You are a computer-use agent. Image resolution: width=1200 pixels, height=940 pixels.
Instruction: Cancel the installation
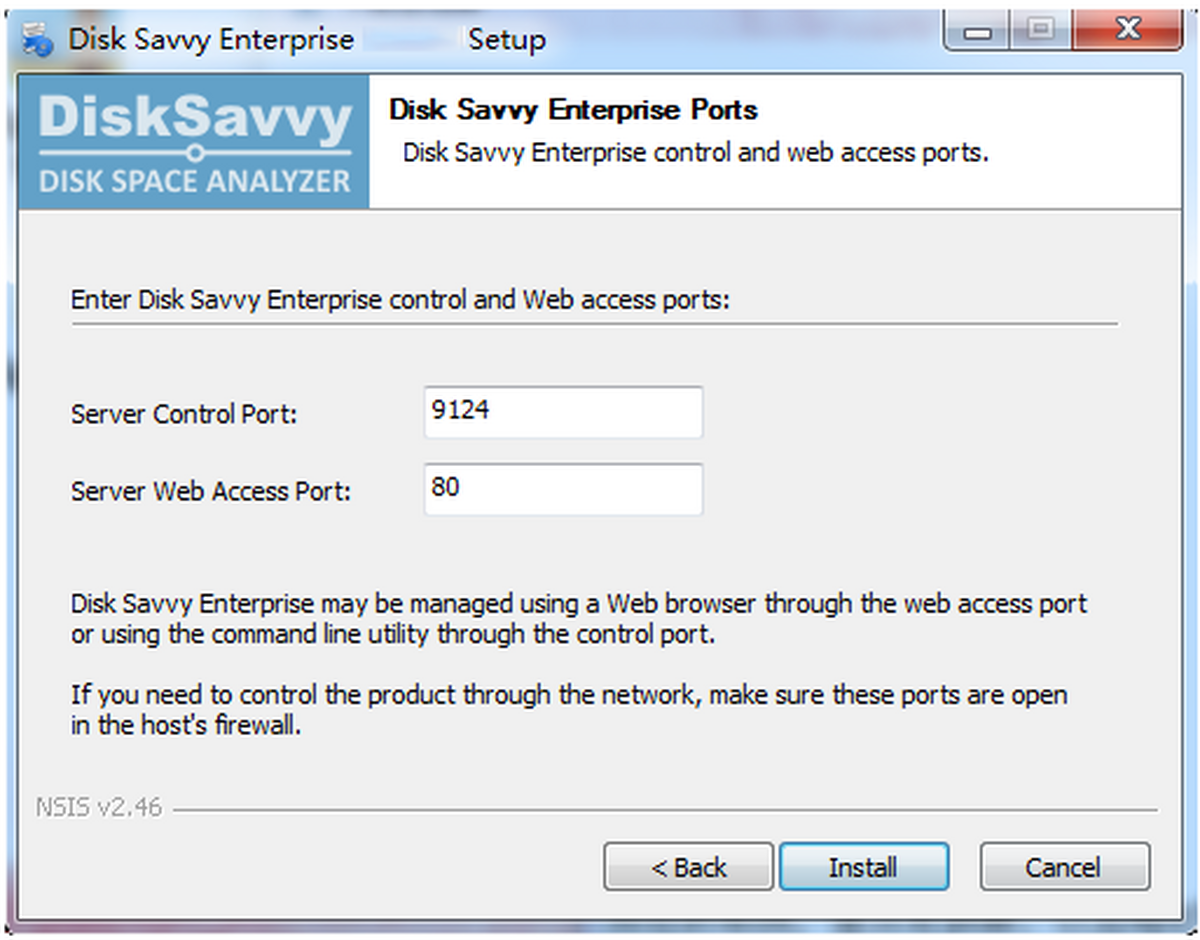coord(1063,867)
